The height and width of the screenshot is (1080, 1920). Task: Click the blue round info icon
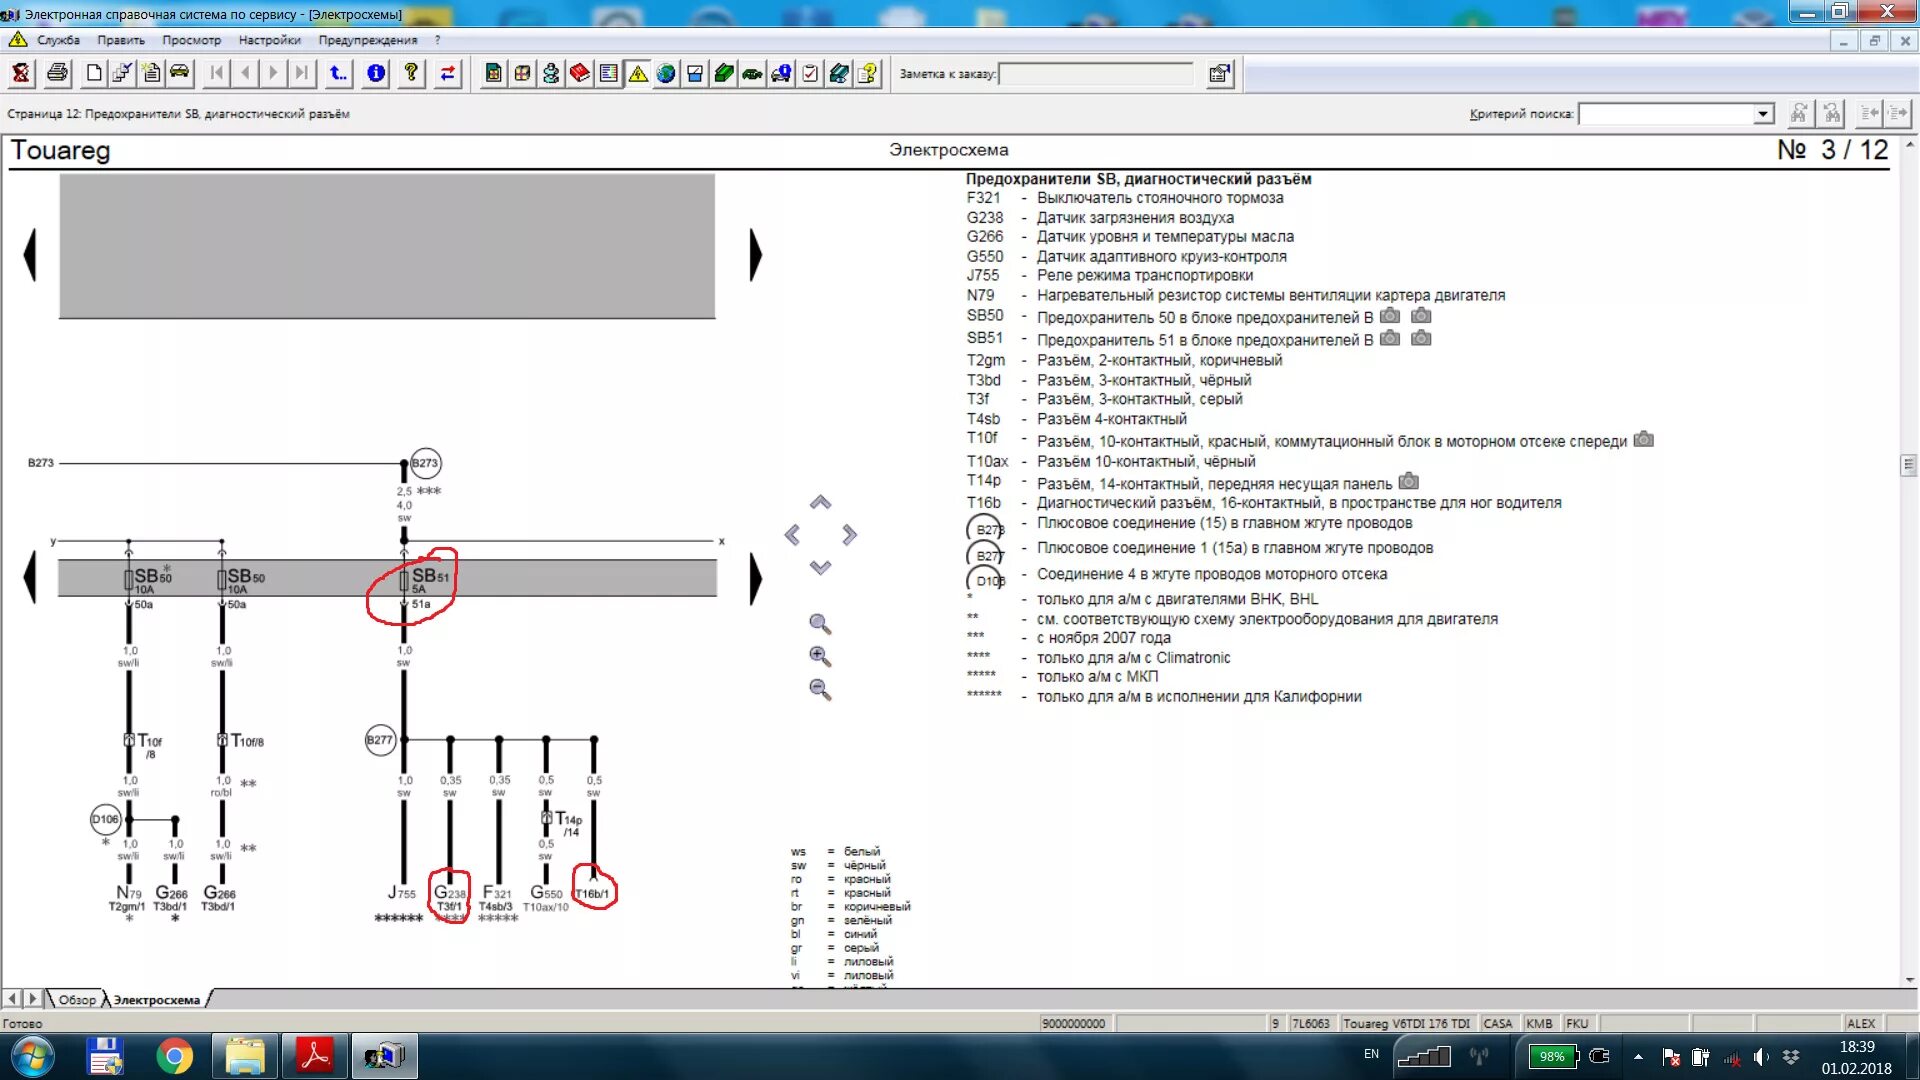coord(376,73)
